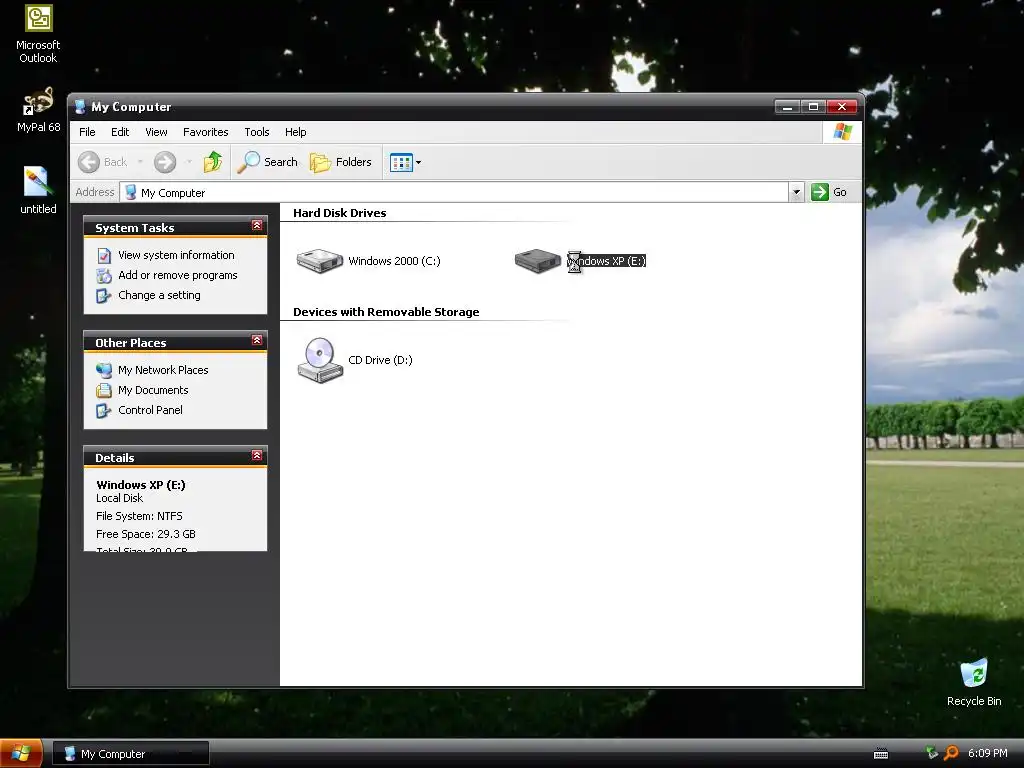Click the My Documents folder icon
Viewport: 1024px width, 768px height.
[x=104, y=391]
